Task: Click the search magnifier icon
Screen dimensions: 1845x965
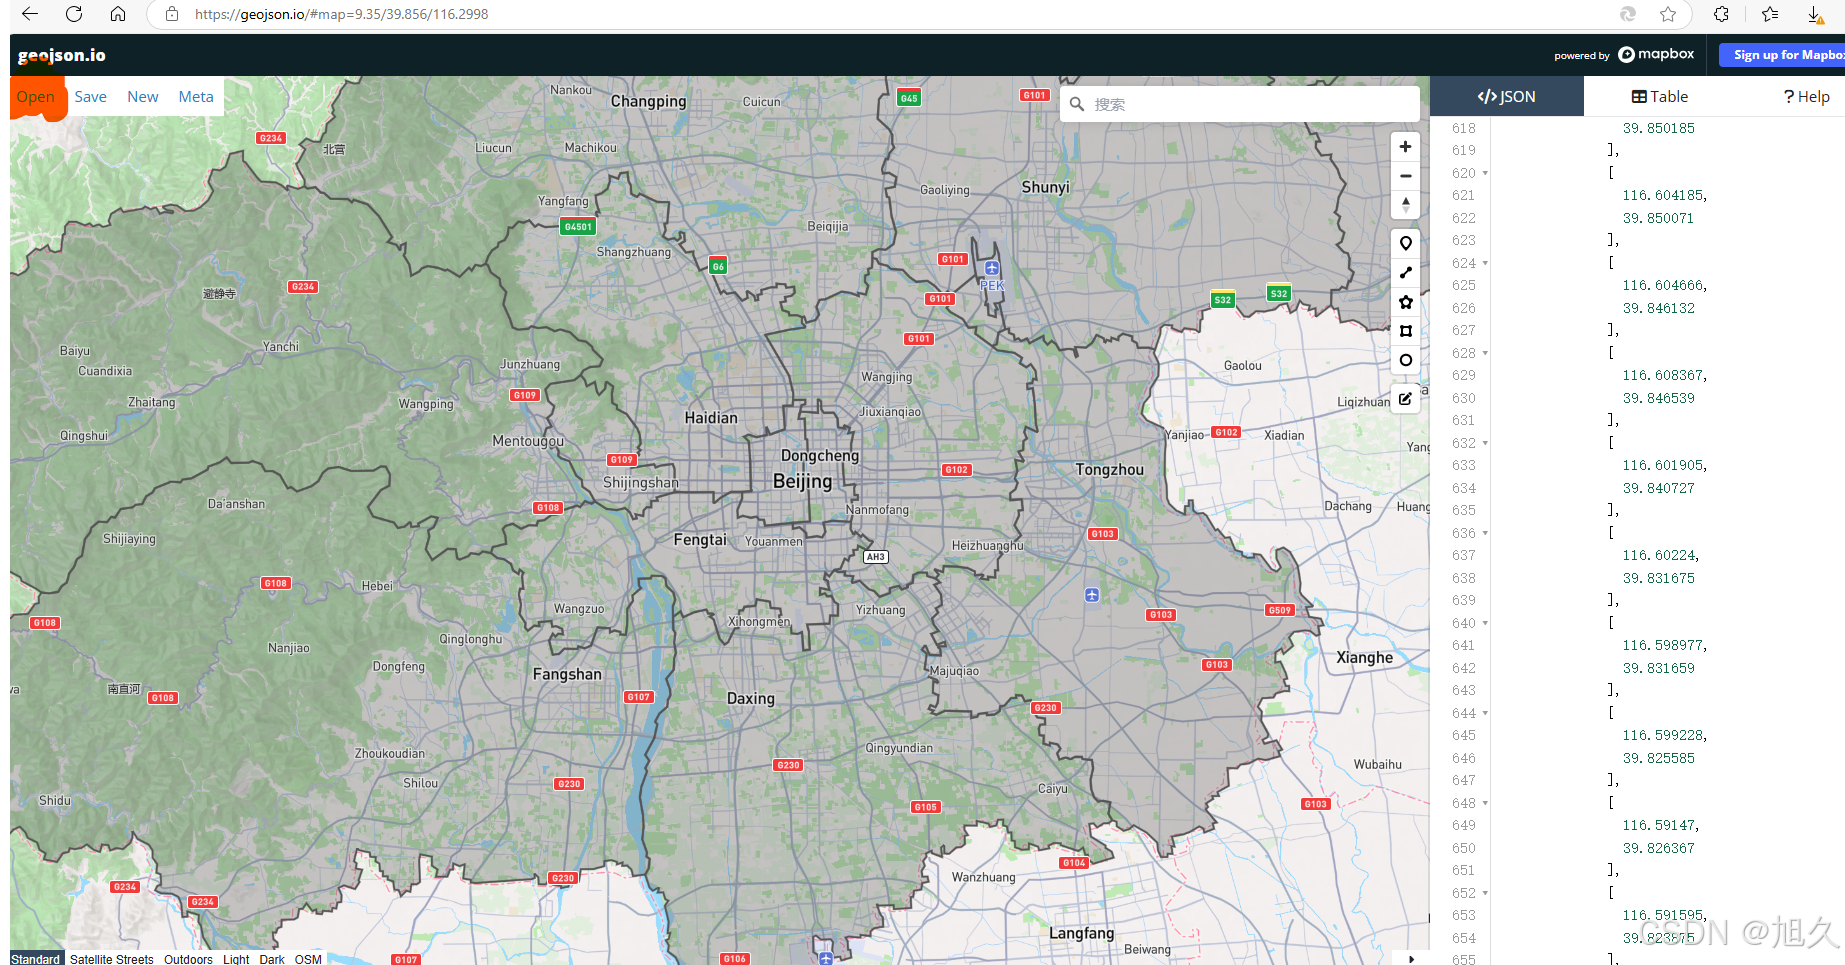Action: pos(1077,104)
